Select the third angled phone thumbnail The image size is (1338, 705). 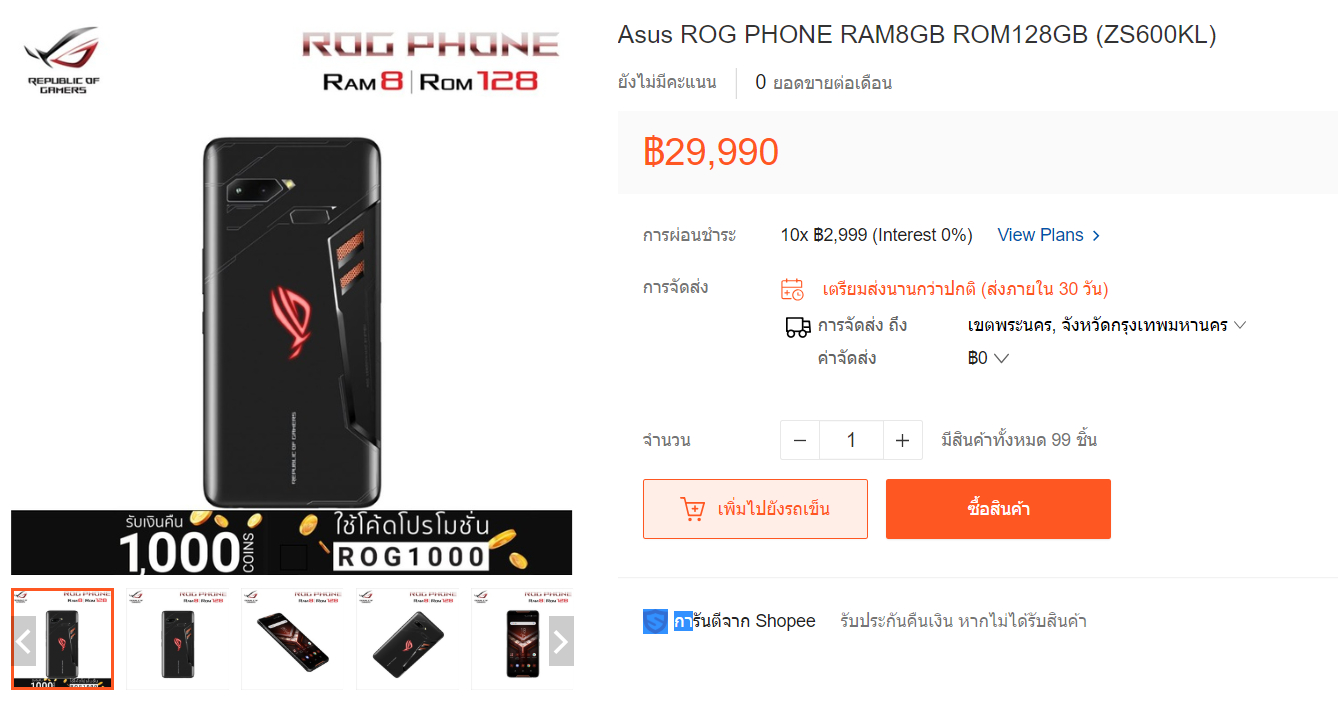coord(292,639)
